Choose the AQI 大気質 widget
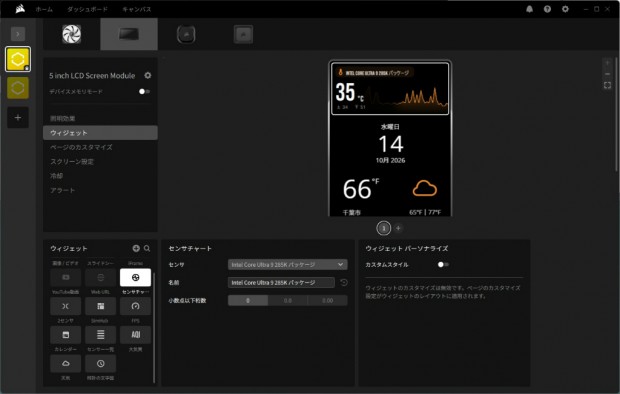620x394 pixels. coord(135,335)
